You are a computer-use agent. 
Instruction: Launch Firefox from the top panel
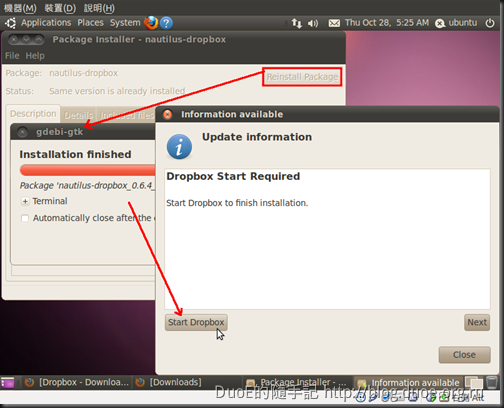(151, 23)
